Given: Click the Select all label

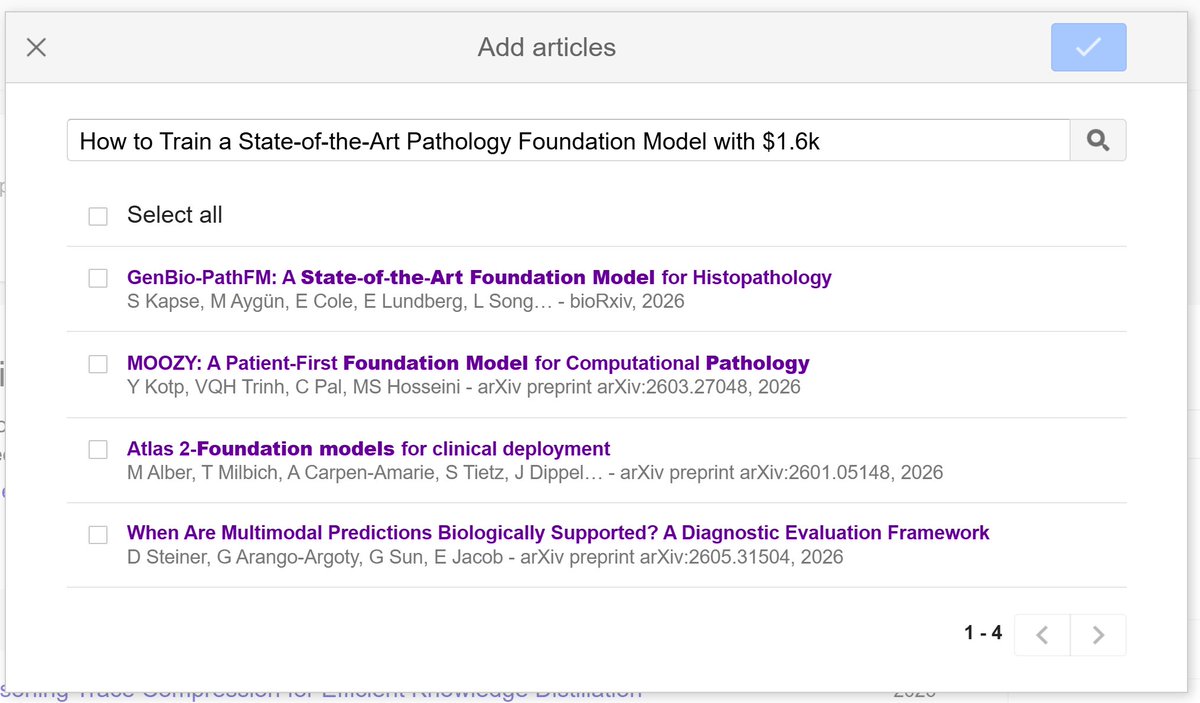Looking at the screenshot, I should tap(175, 215).
